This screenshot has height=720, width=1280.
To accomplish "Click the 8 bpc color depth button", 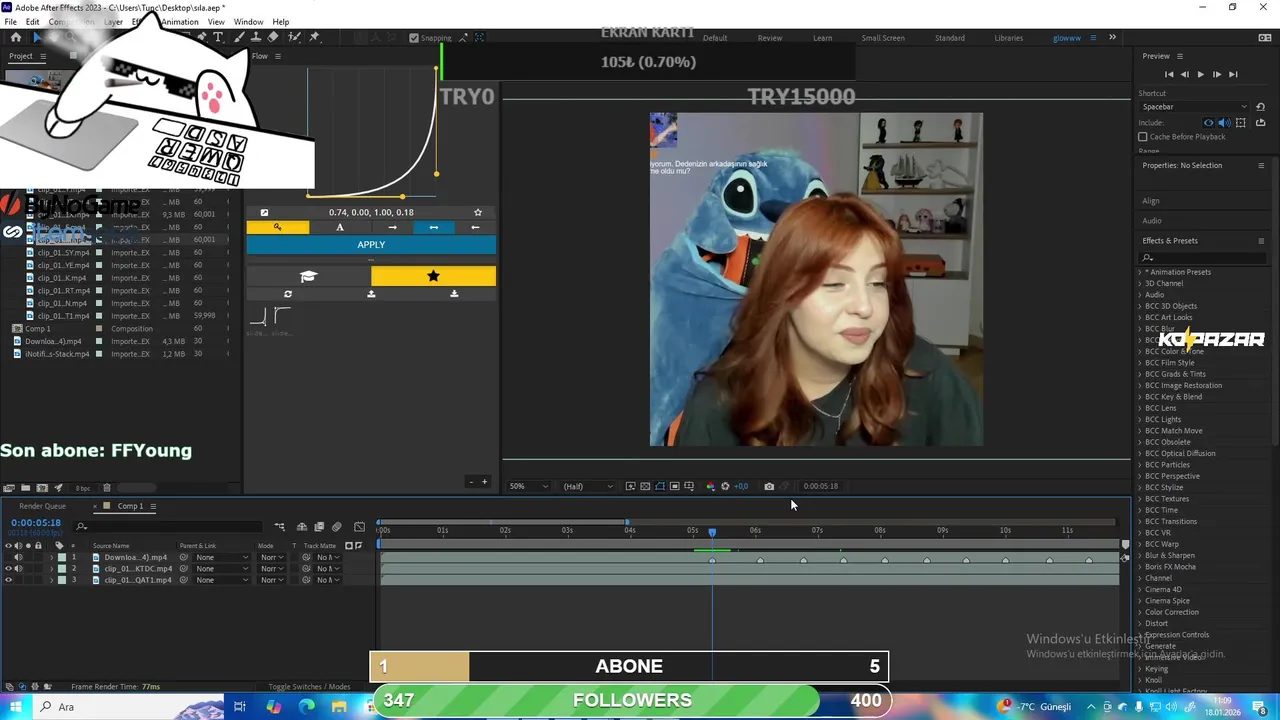I will point(82,488).
